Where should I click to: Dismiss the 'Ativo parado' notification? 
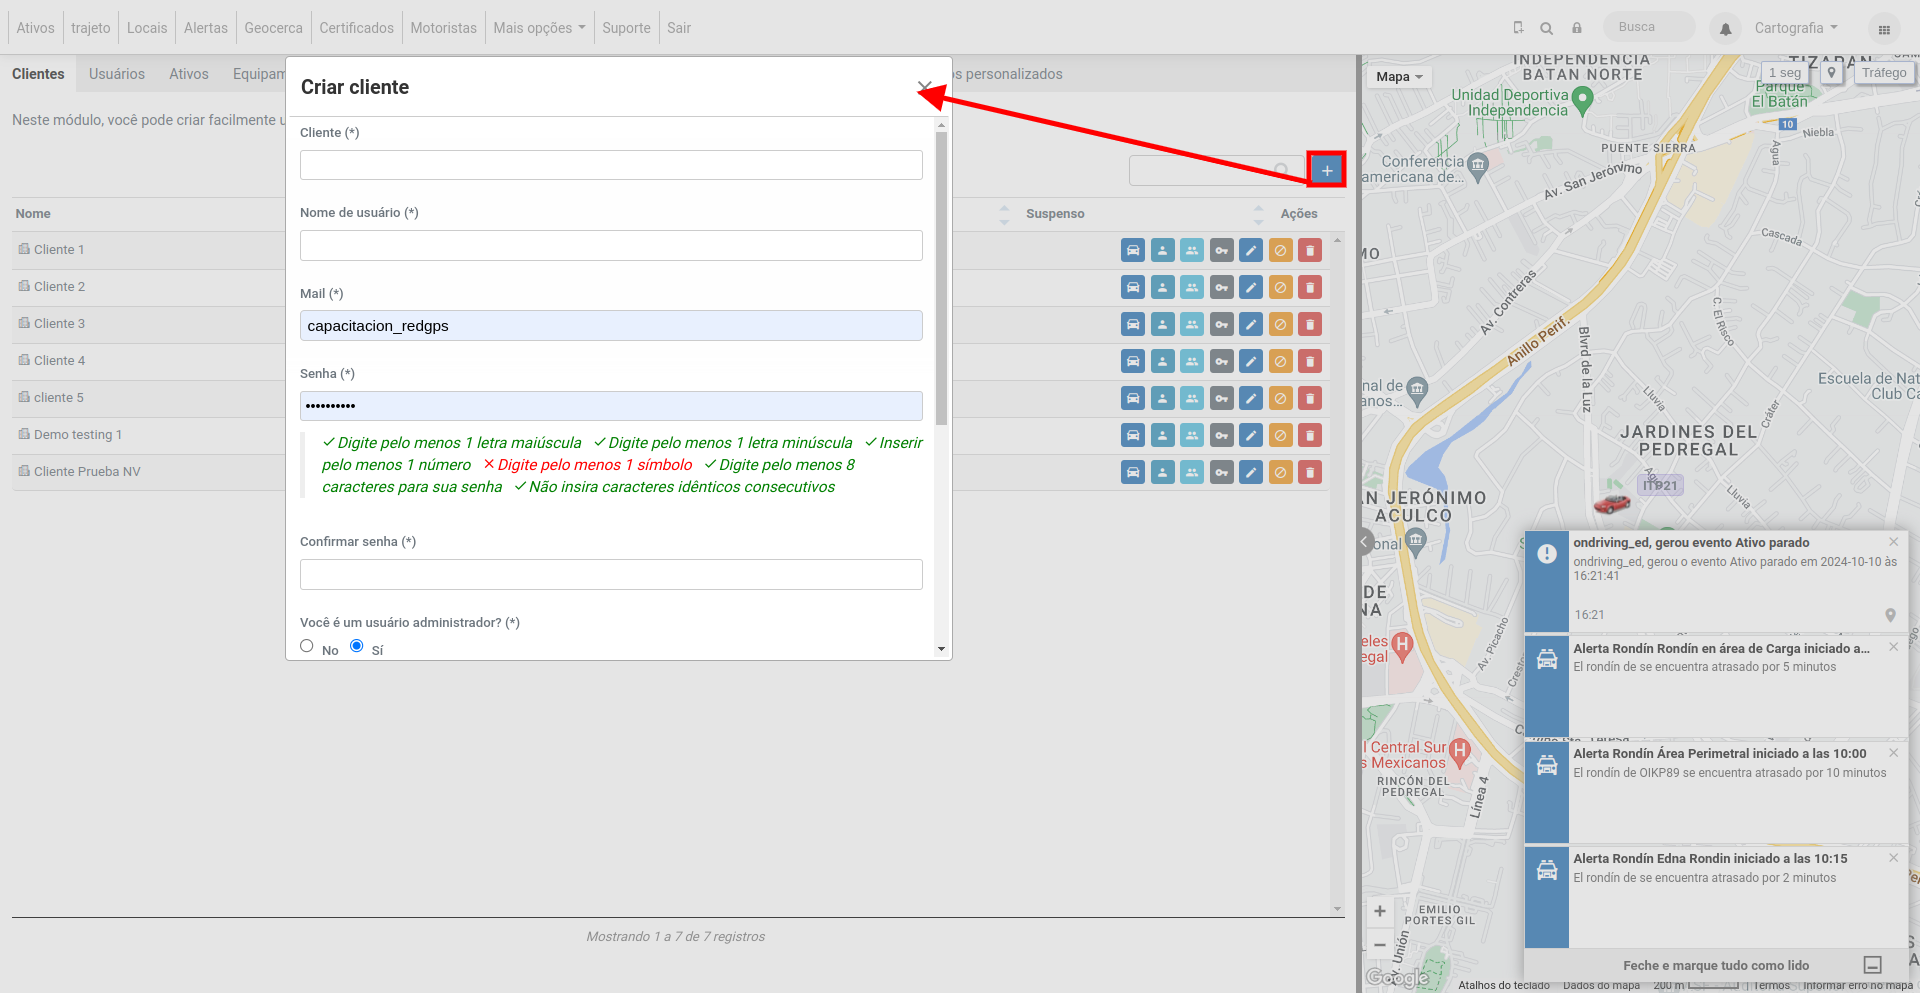(x=1893, y=542)
